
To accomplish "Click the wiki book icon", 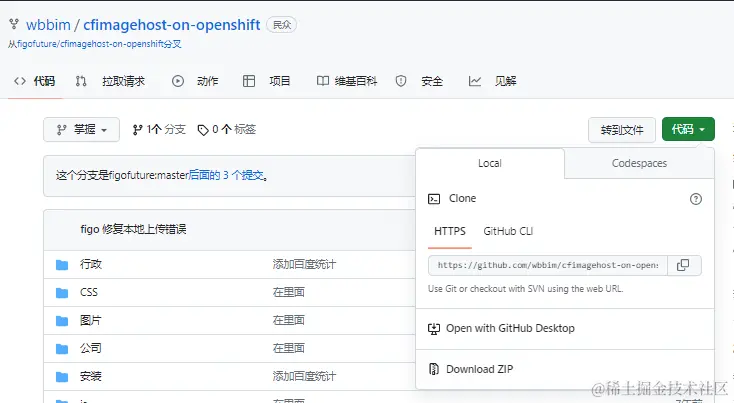I will [x=323, y=81].
